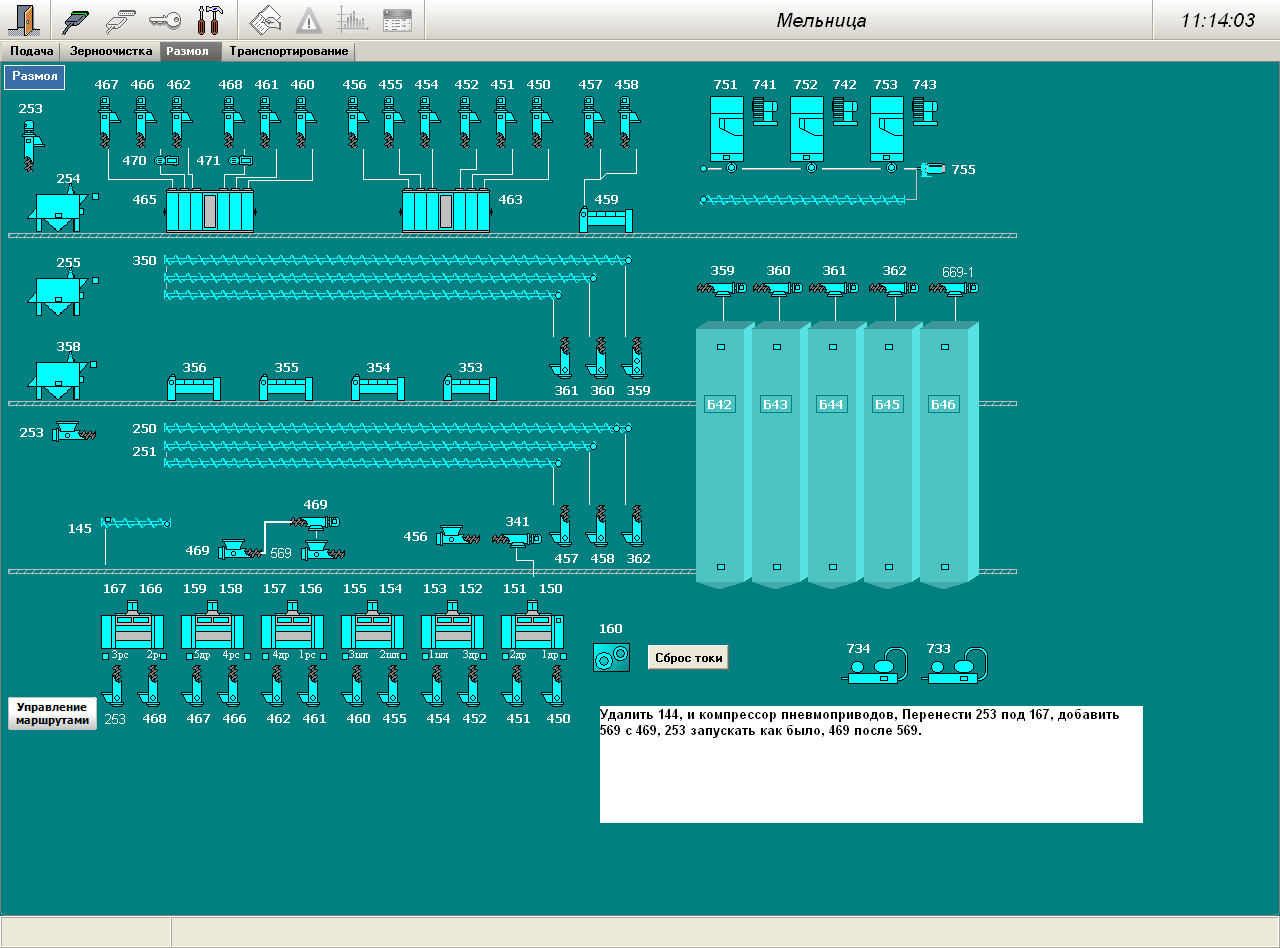Toggle the top indicator on silo Б42
1280x948 pixels.
coord(720,347)
